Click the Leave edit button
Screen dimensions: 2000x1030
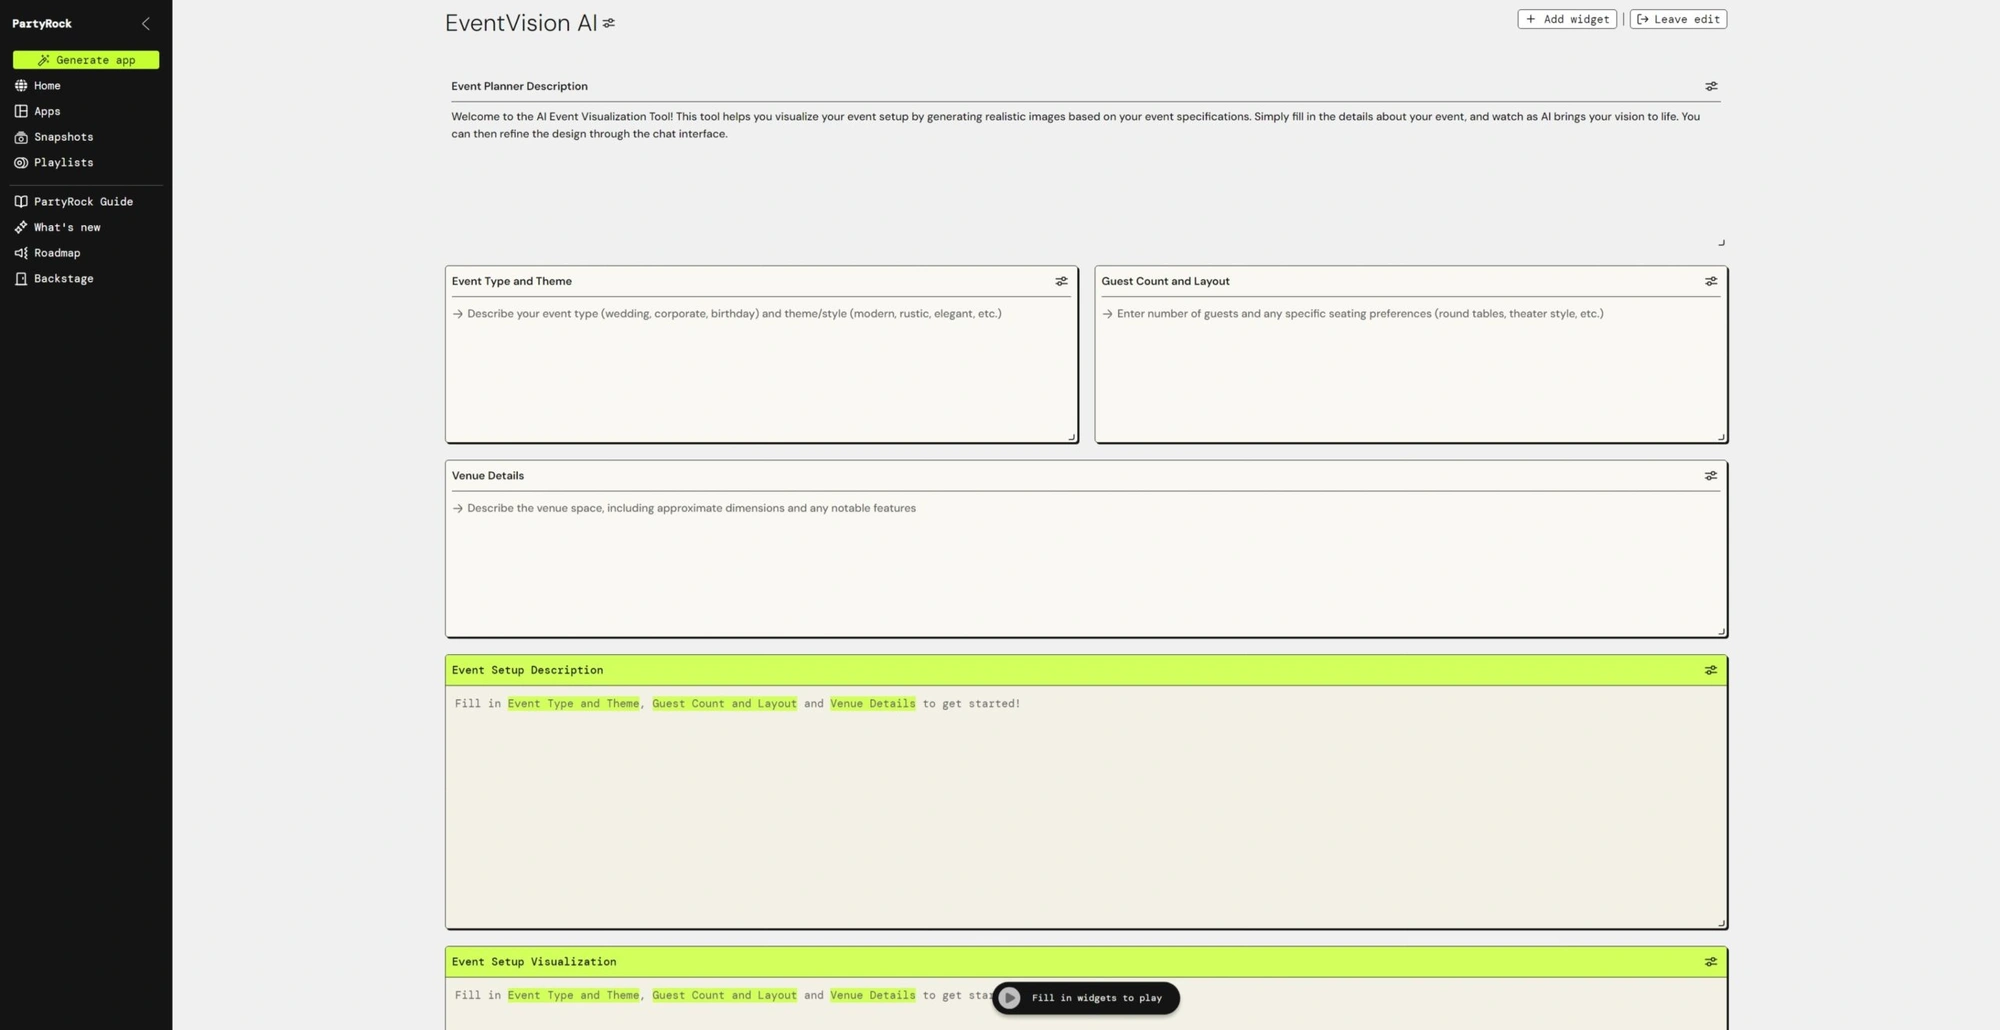(x=1678, y=19)
